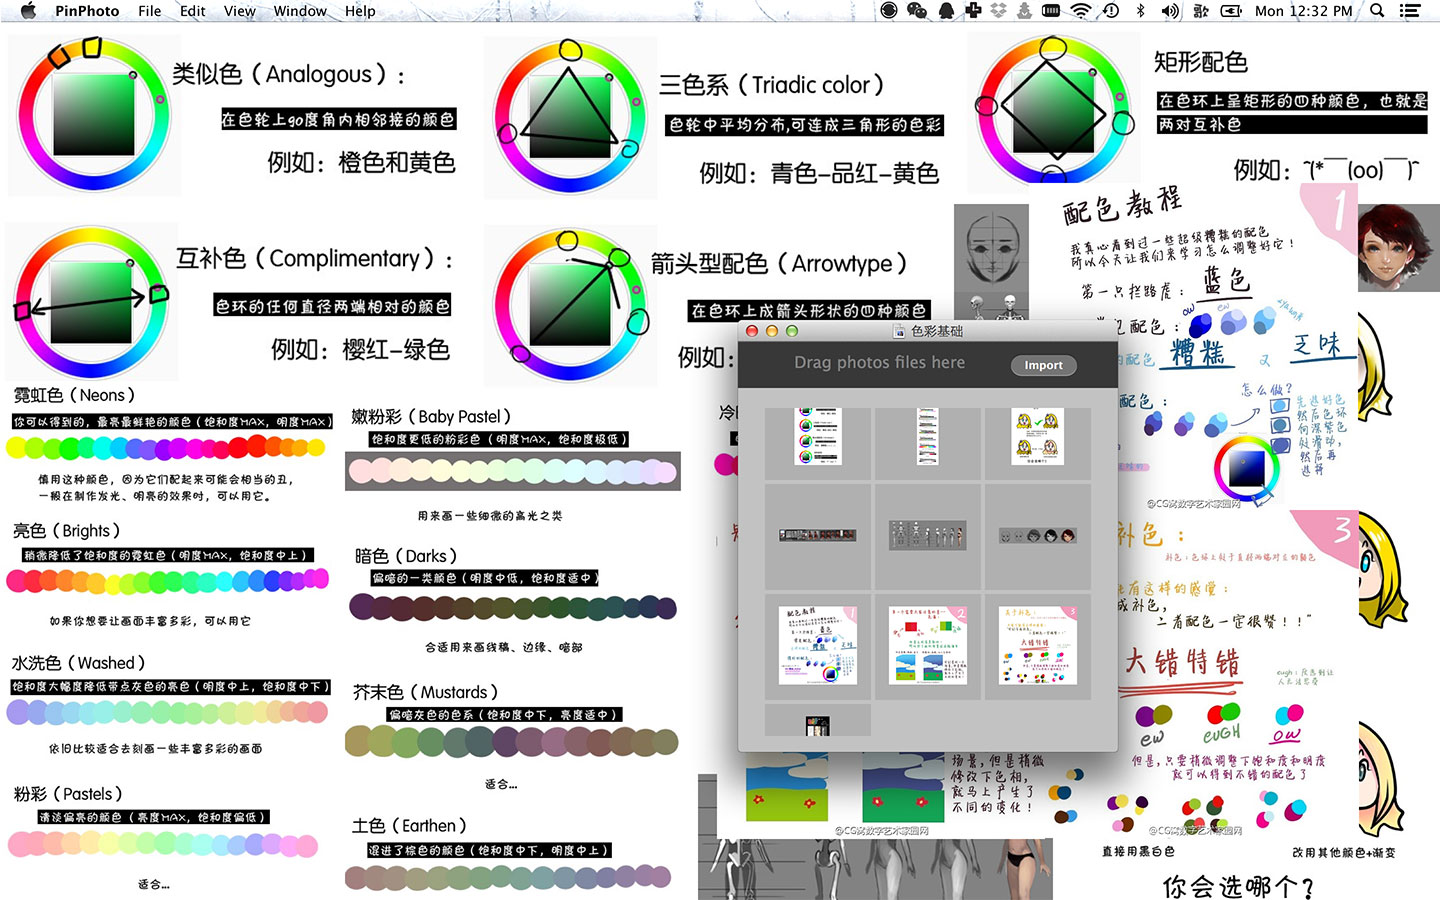Viewport: 1440px width, 900px height.
Task: Select the wide dark filmstrip thumbnail
Action: pos(818,535)
